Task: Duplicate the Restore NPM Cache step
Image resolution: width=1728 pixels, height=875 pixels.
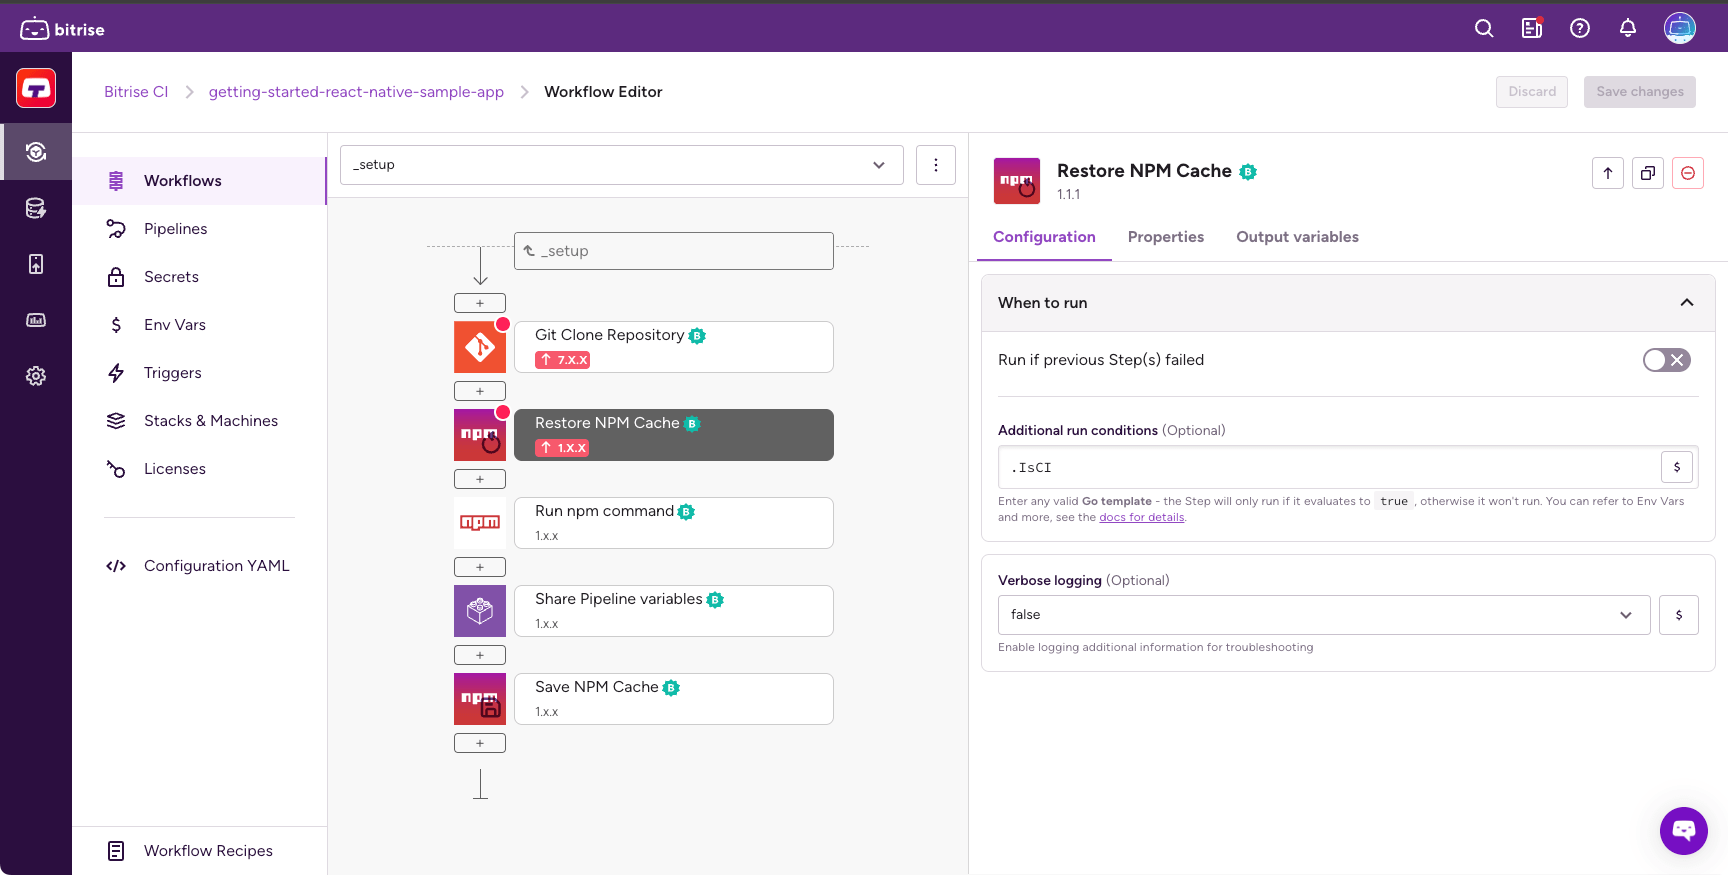Action: point(1648,173)
